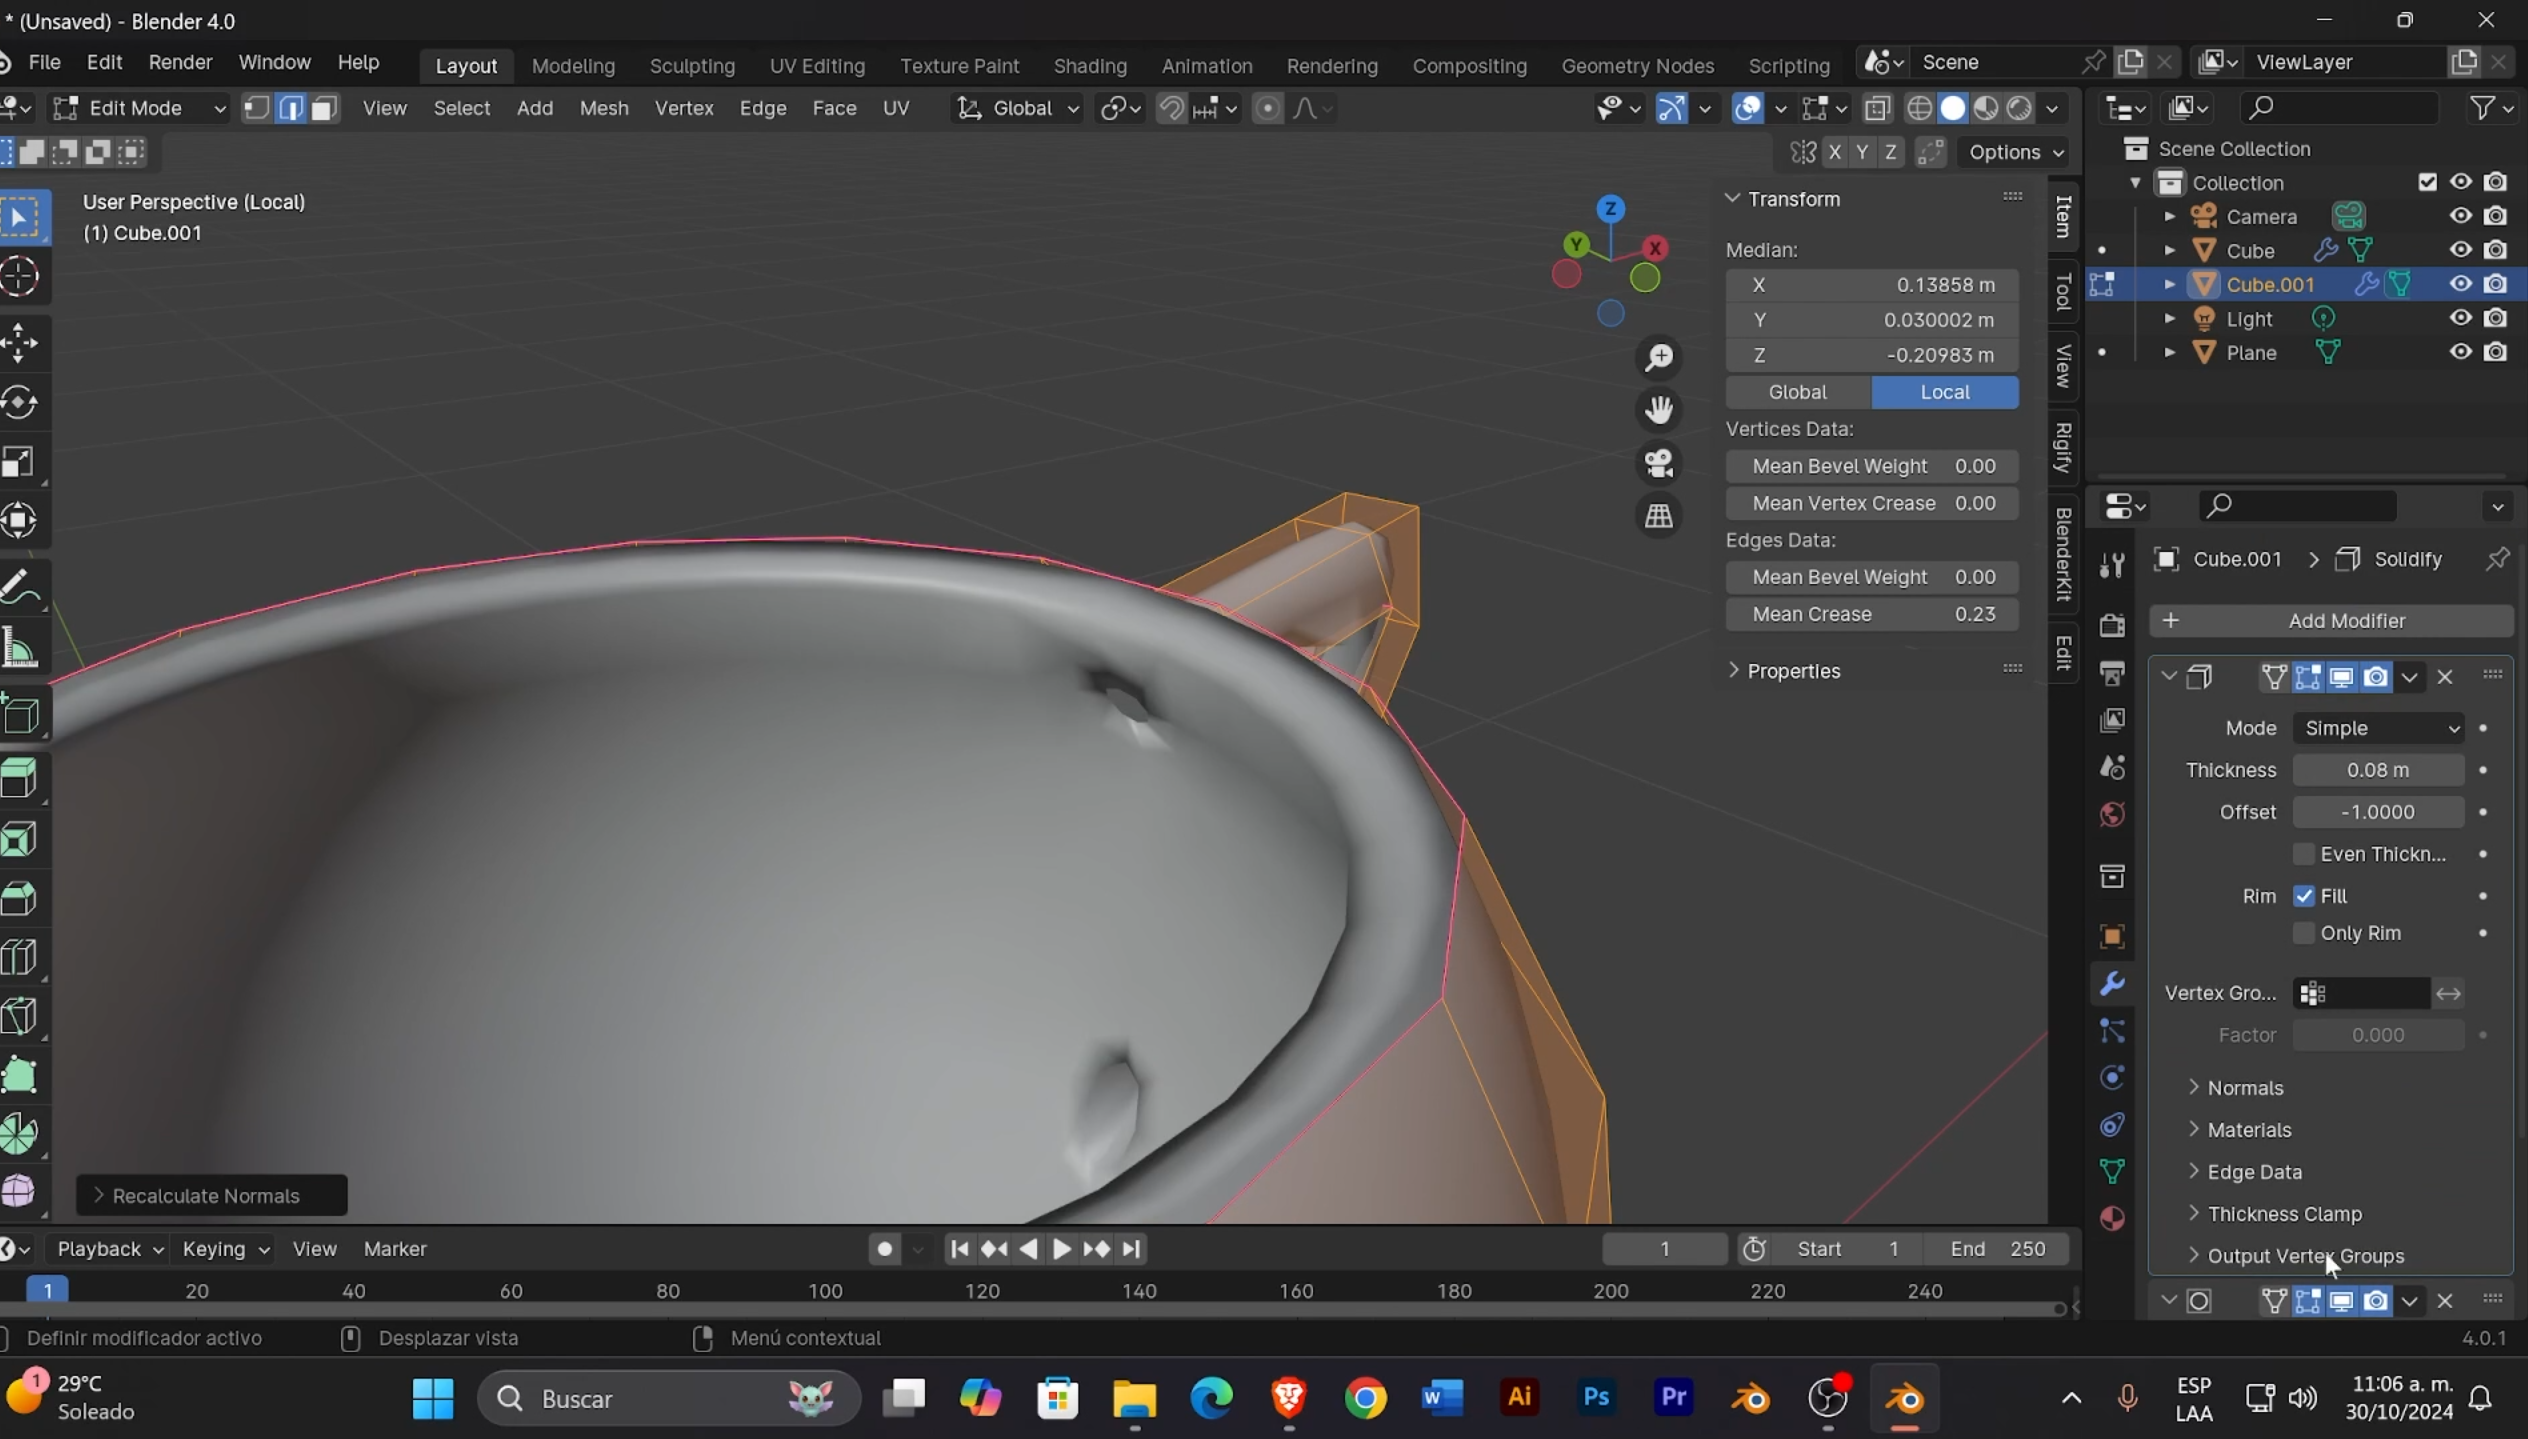2528x1439 pixels.
Task: Select the Measure tool
Action: pyautogui.click(x=20, y=647)
